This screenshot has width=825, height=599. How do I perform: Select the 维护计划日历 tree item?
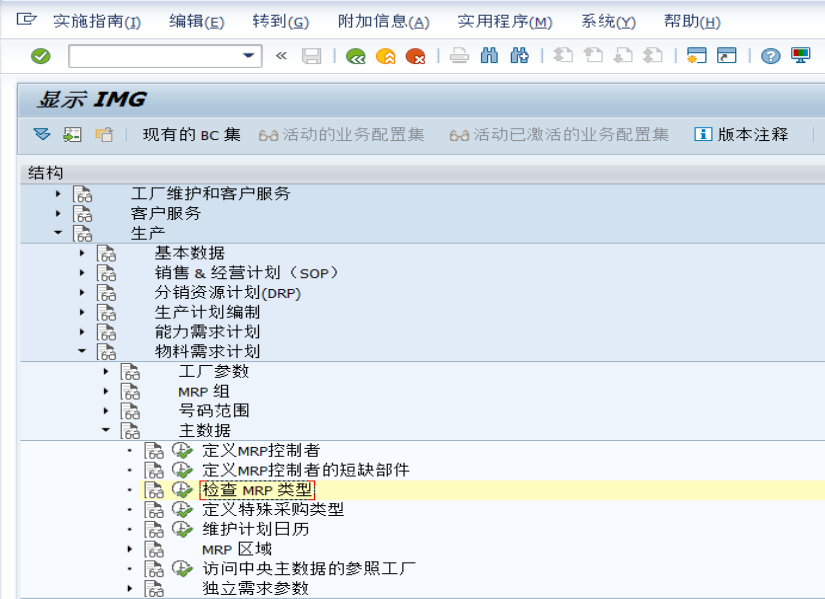pyautogui.click(x=256, y=530)
